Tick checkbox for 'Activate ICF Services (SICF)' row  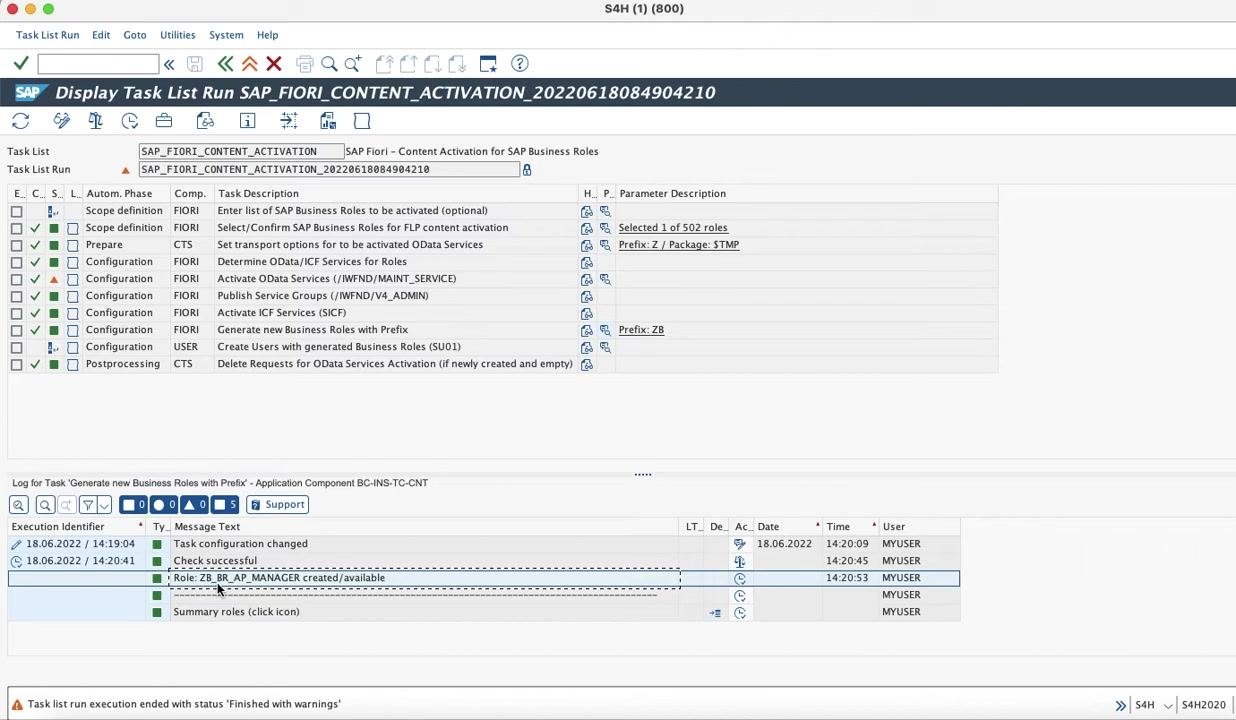point(16,313)
